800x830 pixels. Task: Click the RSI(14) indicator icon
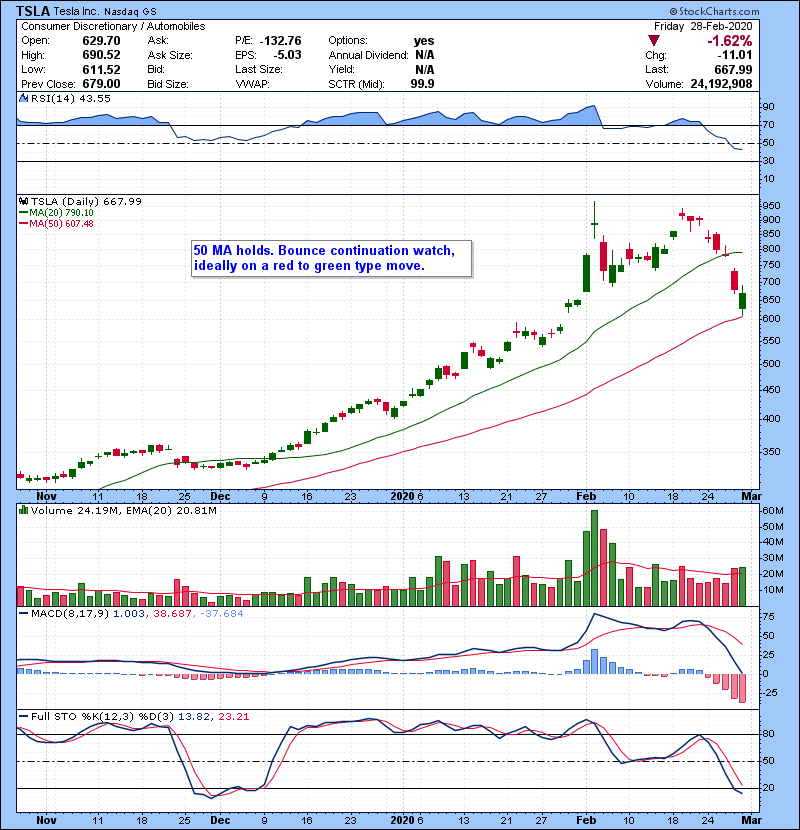tap(23, 98)
